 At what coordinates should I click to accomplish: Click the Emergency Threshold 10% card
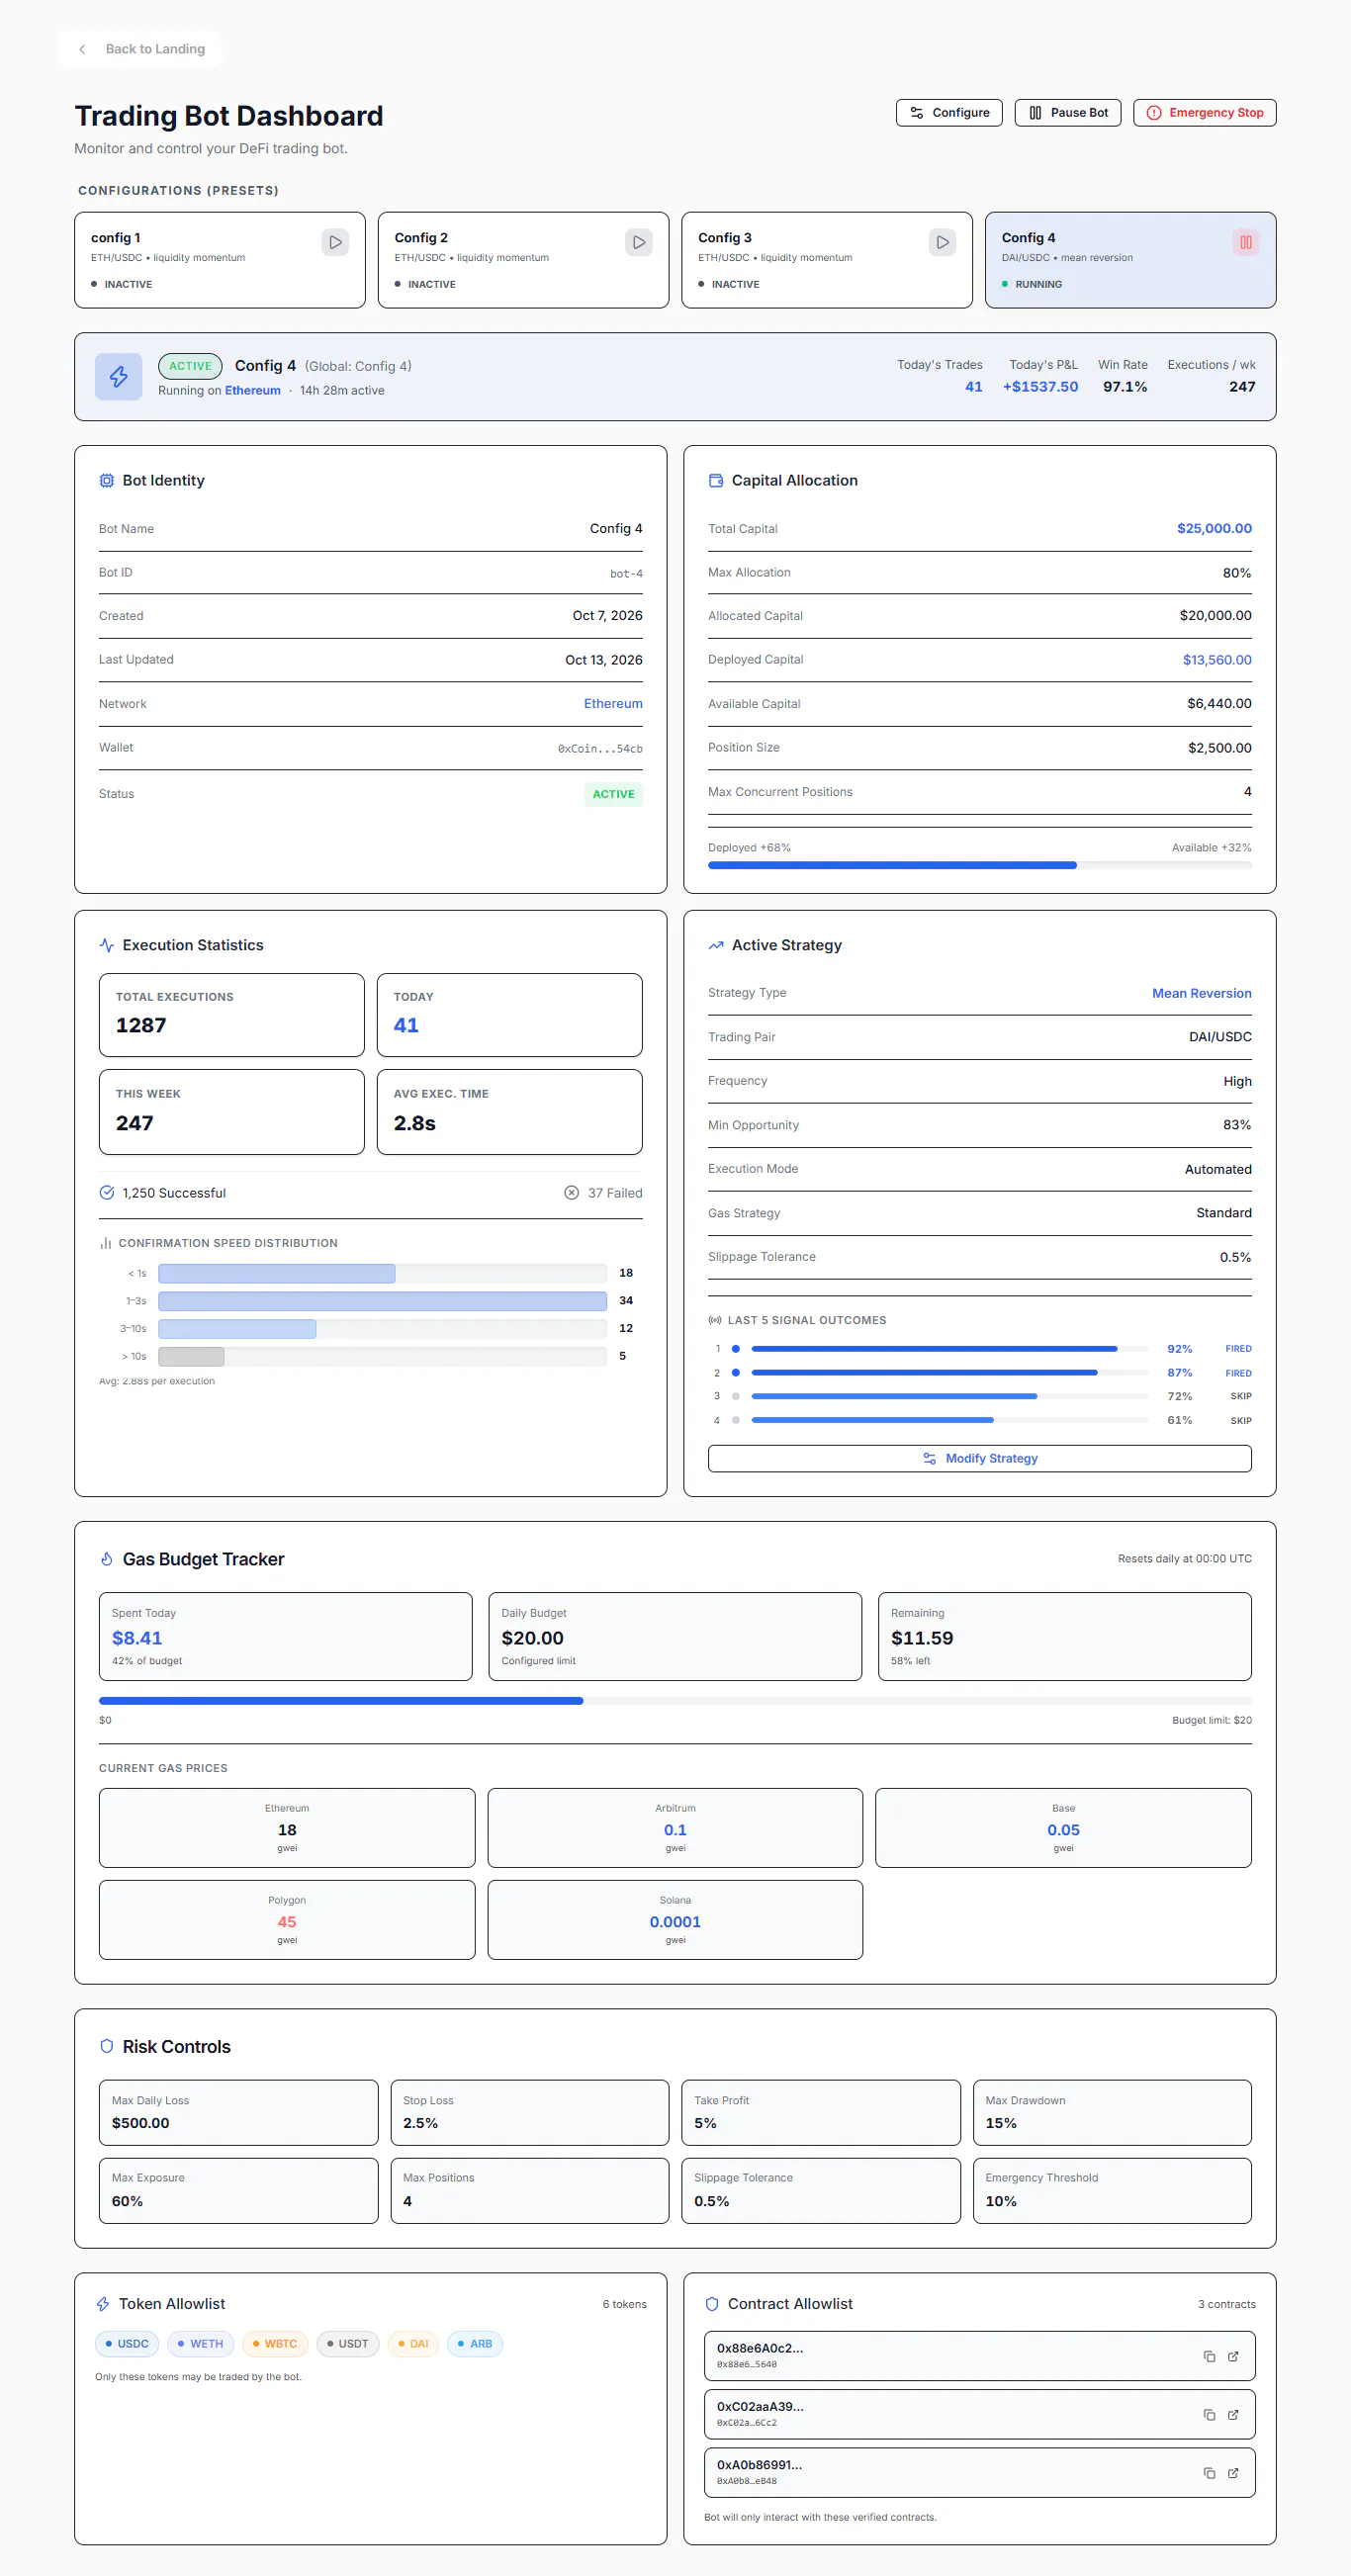[x=1112, y=2190]
